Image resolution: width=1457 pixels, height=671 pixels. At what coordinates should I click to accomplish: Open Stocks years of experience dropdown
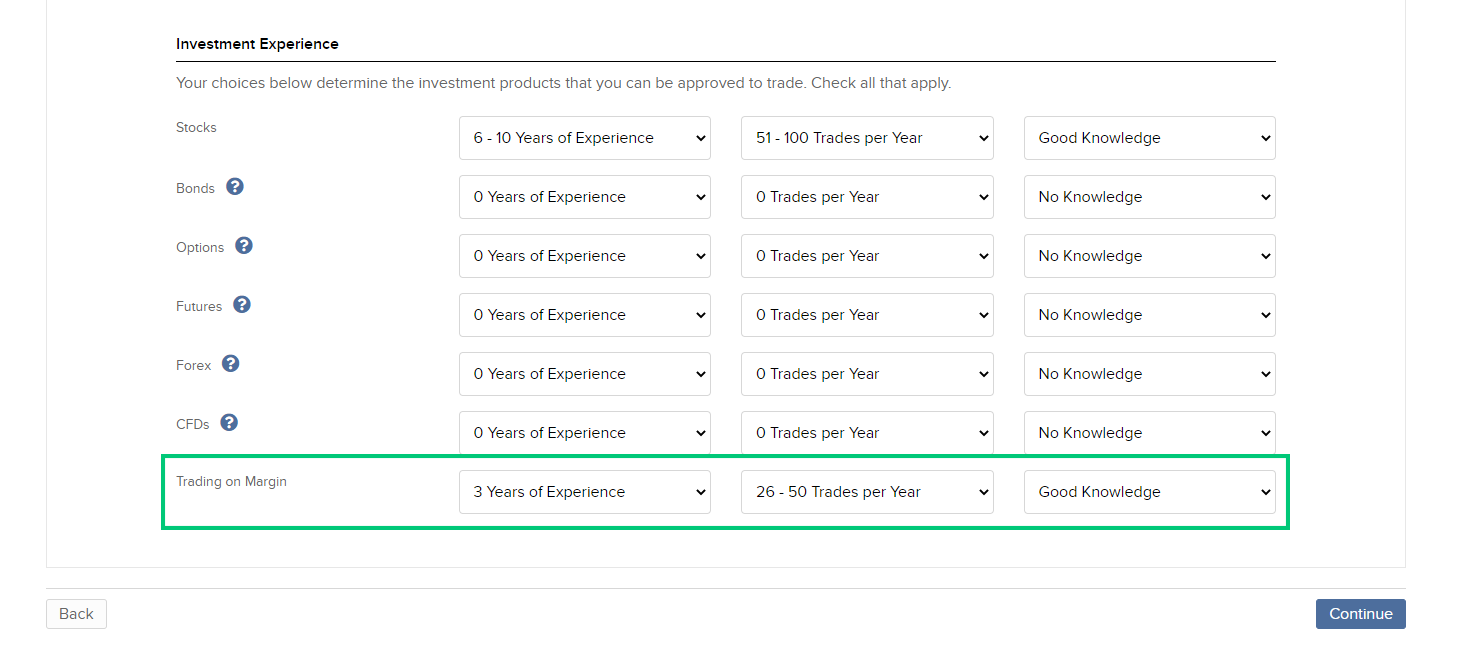click(x=585, y=138)
